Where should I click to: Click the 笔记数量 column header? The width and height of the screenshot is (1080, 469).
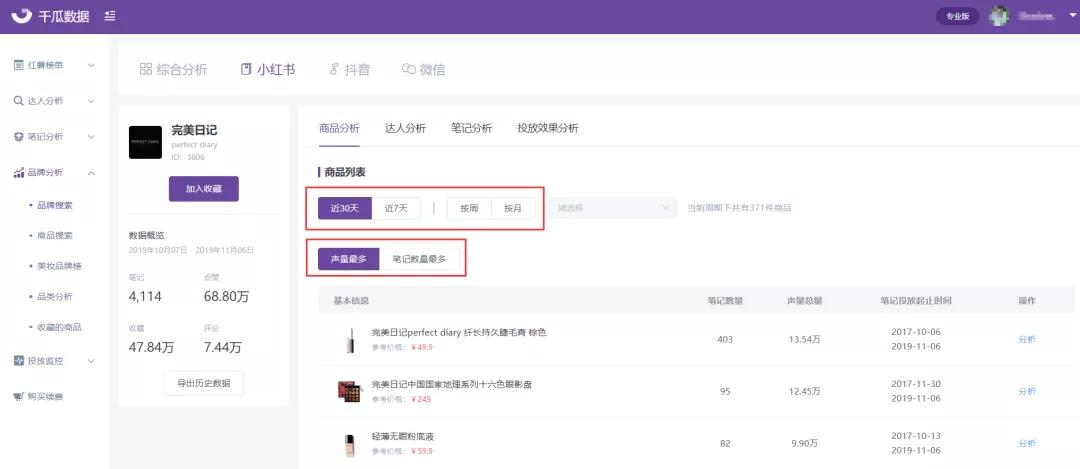pos(725,301)
